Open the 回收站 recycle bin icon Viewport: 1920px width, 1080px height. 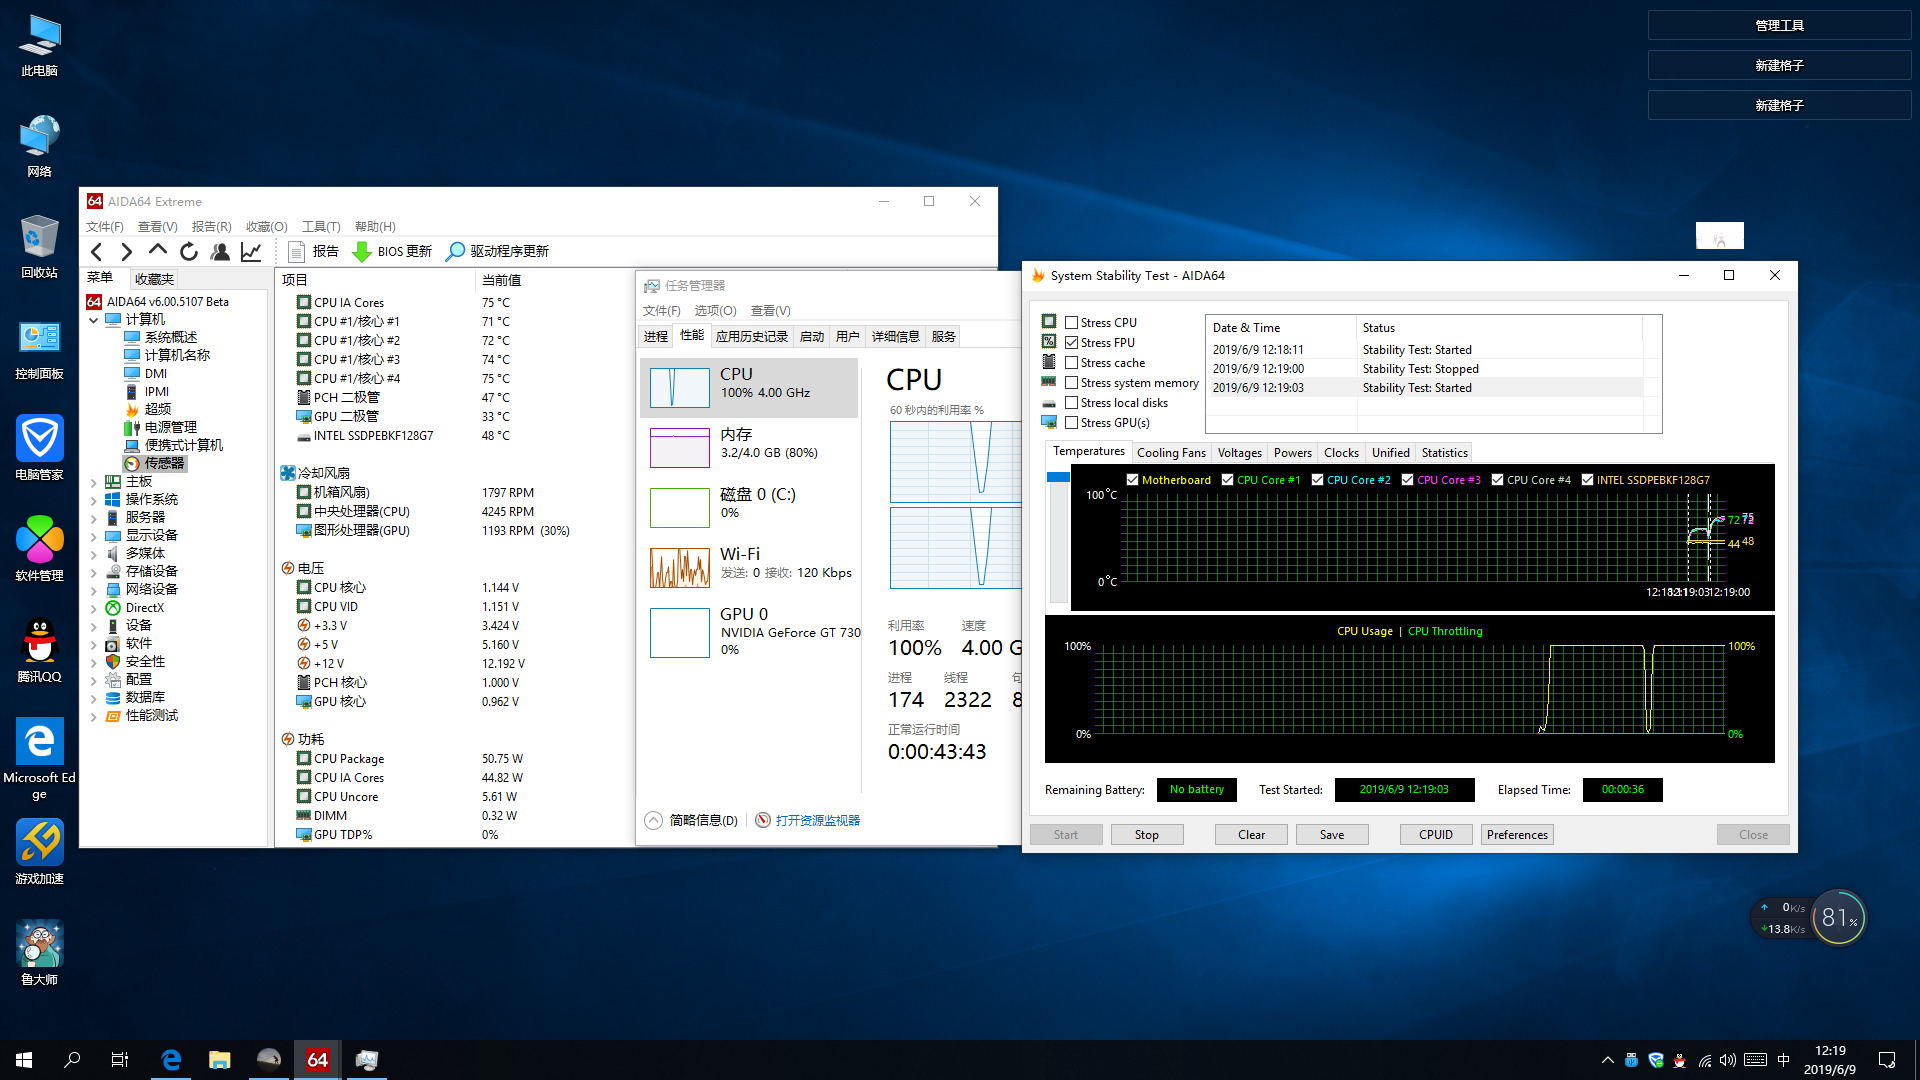pos(40,248)
